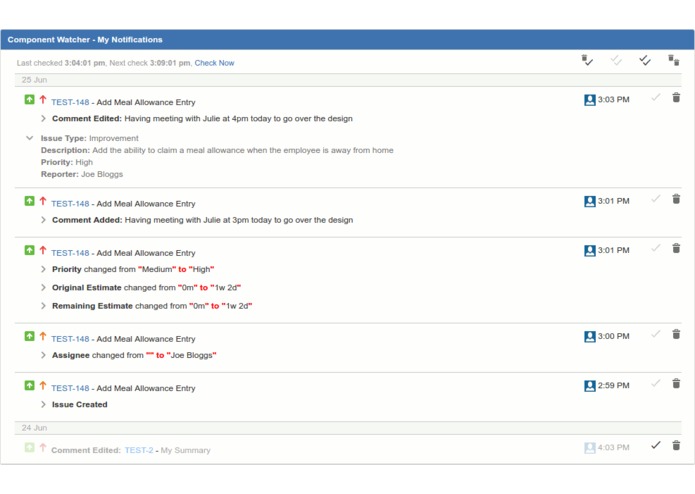Click Issue Type: Improvement text

(90, 138)
